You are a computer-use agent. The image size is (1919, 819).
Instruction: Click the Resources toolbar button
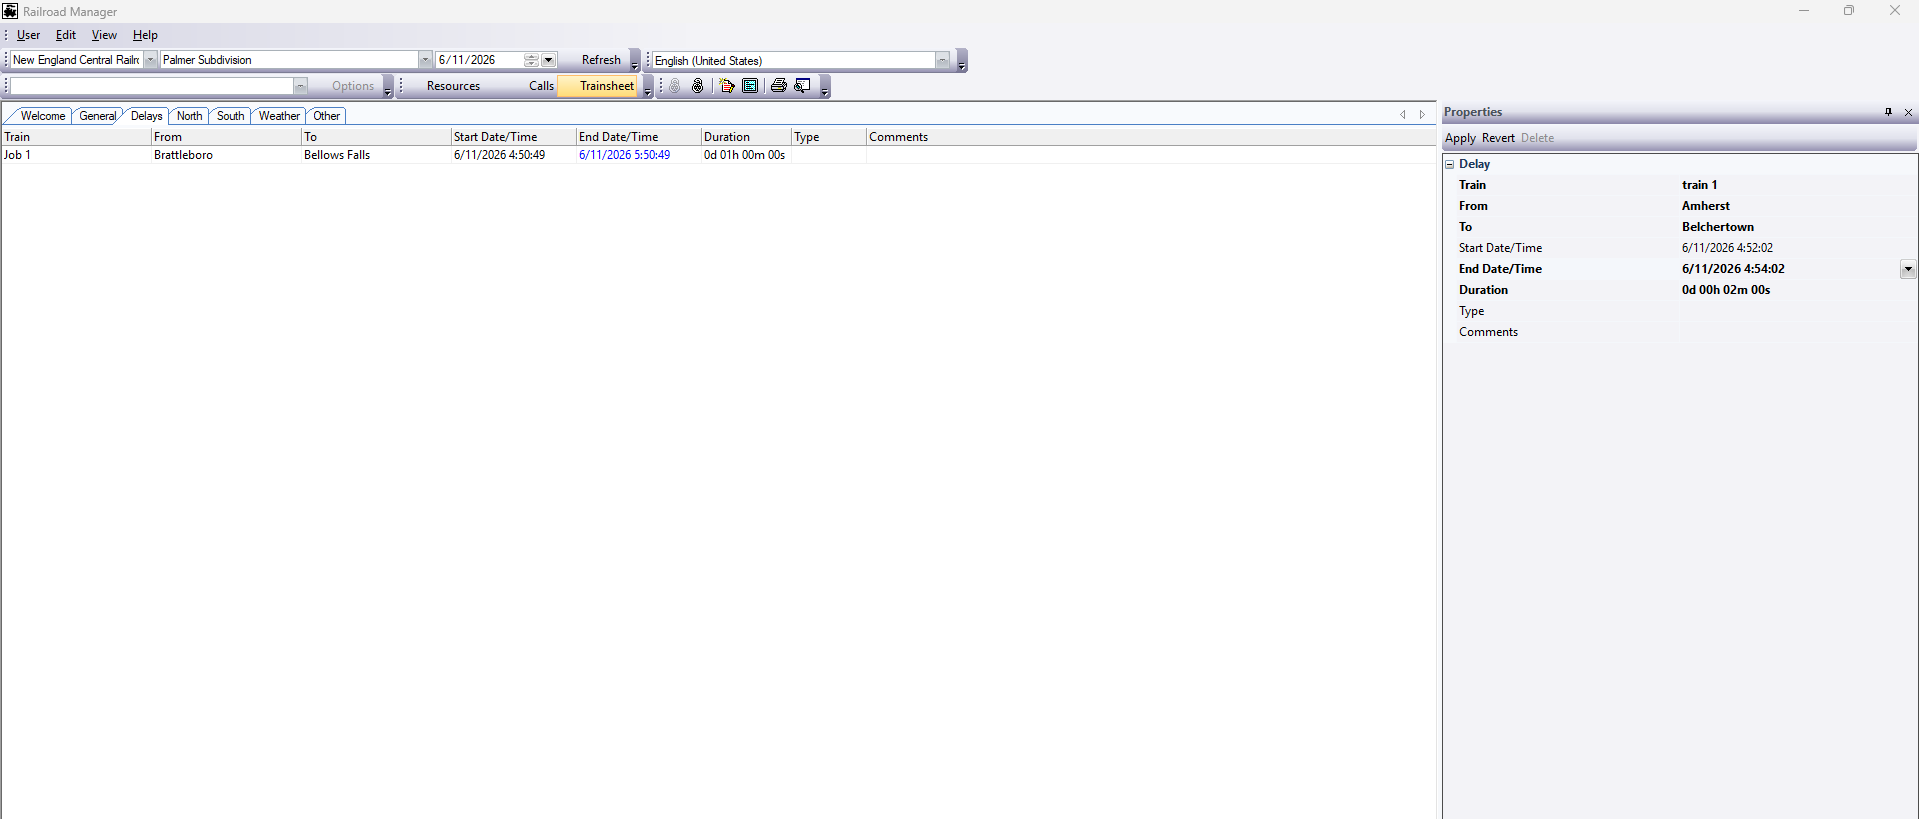coord(453,86)
